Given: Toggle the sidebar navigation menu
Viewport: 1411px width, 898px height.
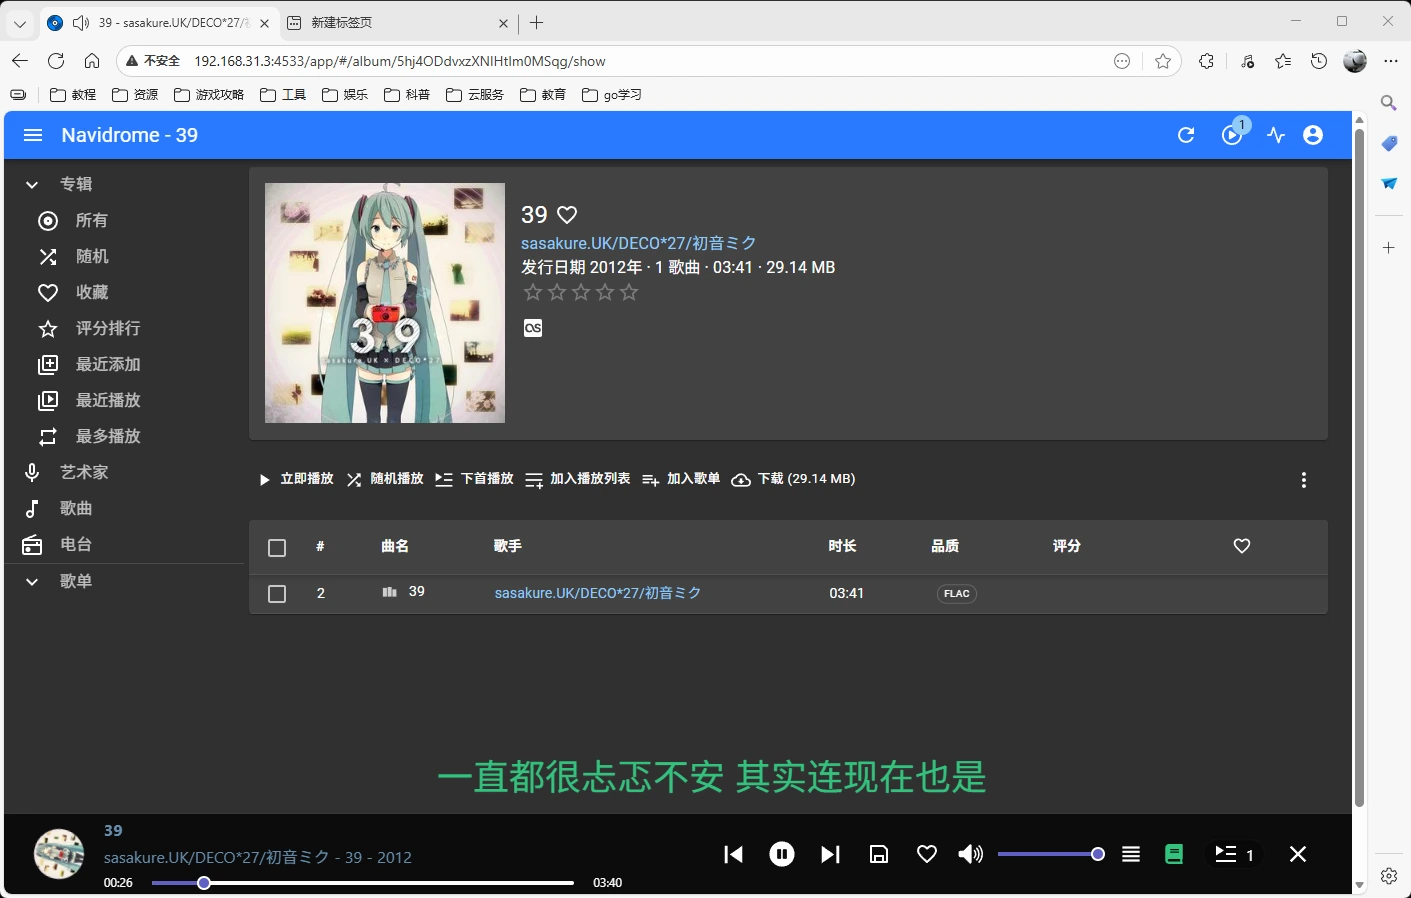Looking at the screenshot, I should click(x=33, y=135).
